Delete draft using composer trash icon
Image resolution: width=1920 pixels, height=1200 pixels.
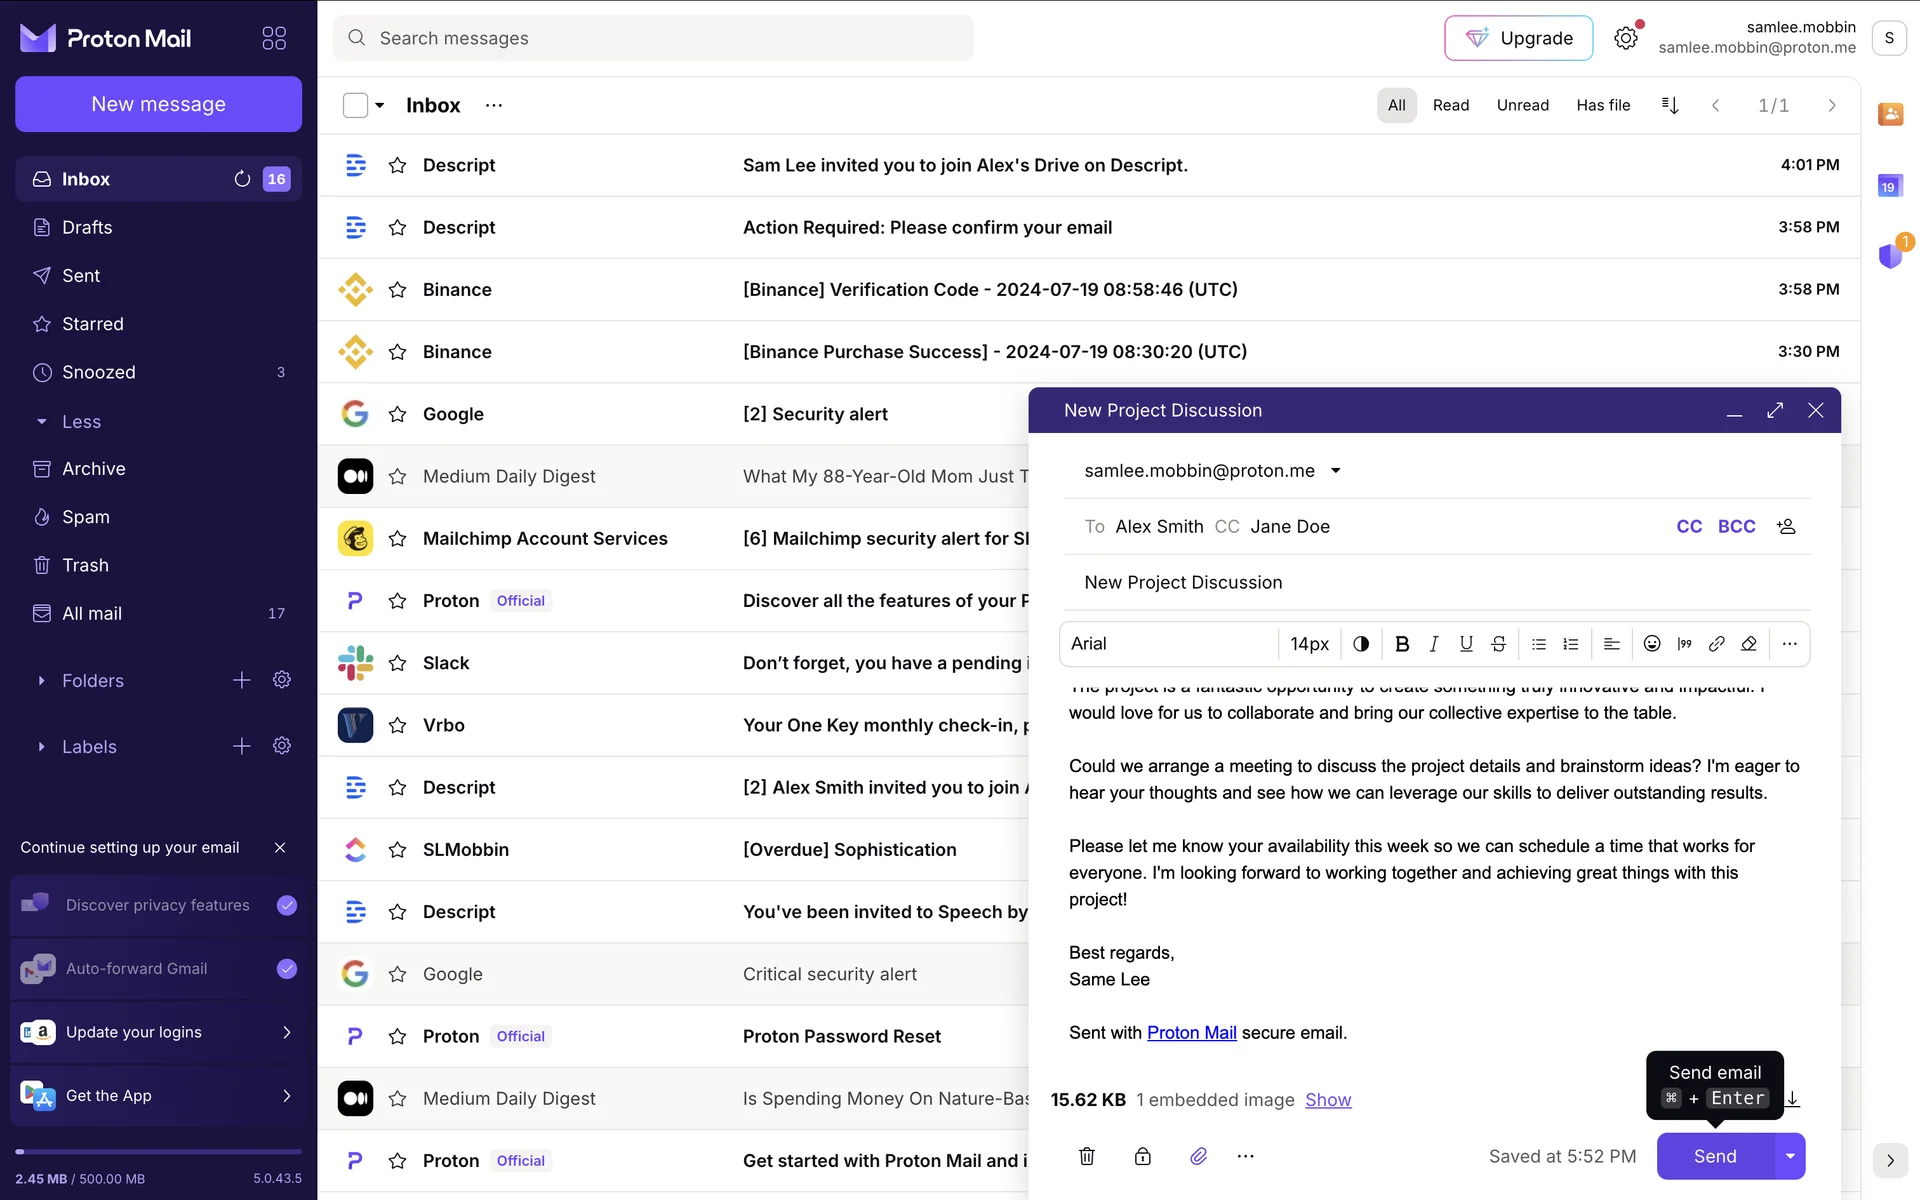[1087, 1156]
